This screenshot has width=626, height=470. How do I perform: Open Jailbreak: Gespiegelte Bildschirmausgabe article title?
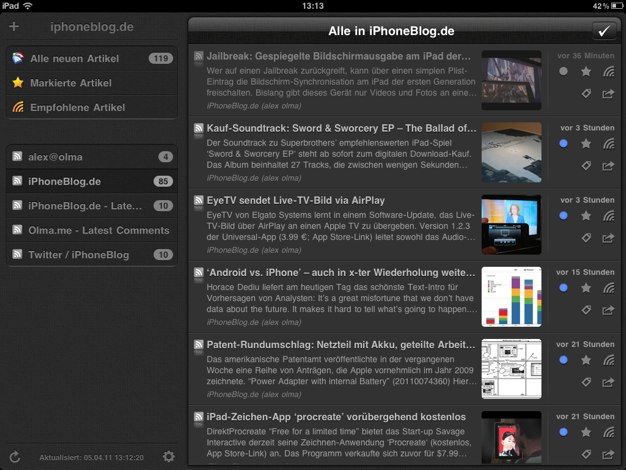pyautogui.click(x=339, y=56)
